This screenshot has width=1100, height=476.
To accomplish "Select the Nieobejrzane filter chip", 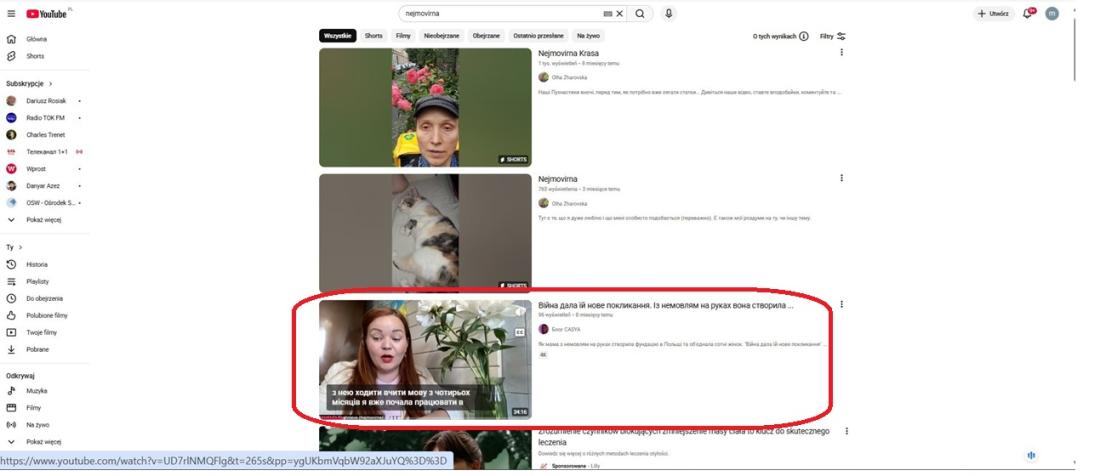I will pos(441,36).
